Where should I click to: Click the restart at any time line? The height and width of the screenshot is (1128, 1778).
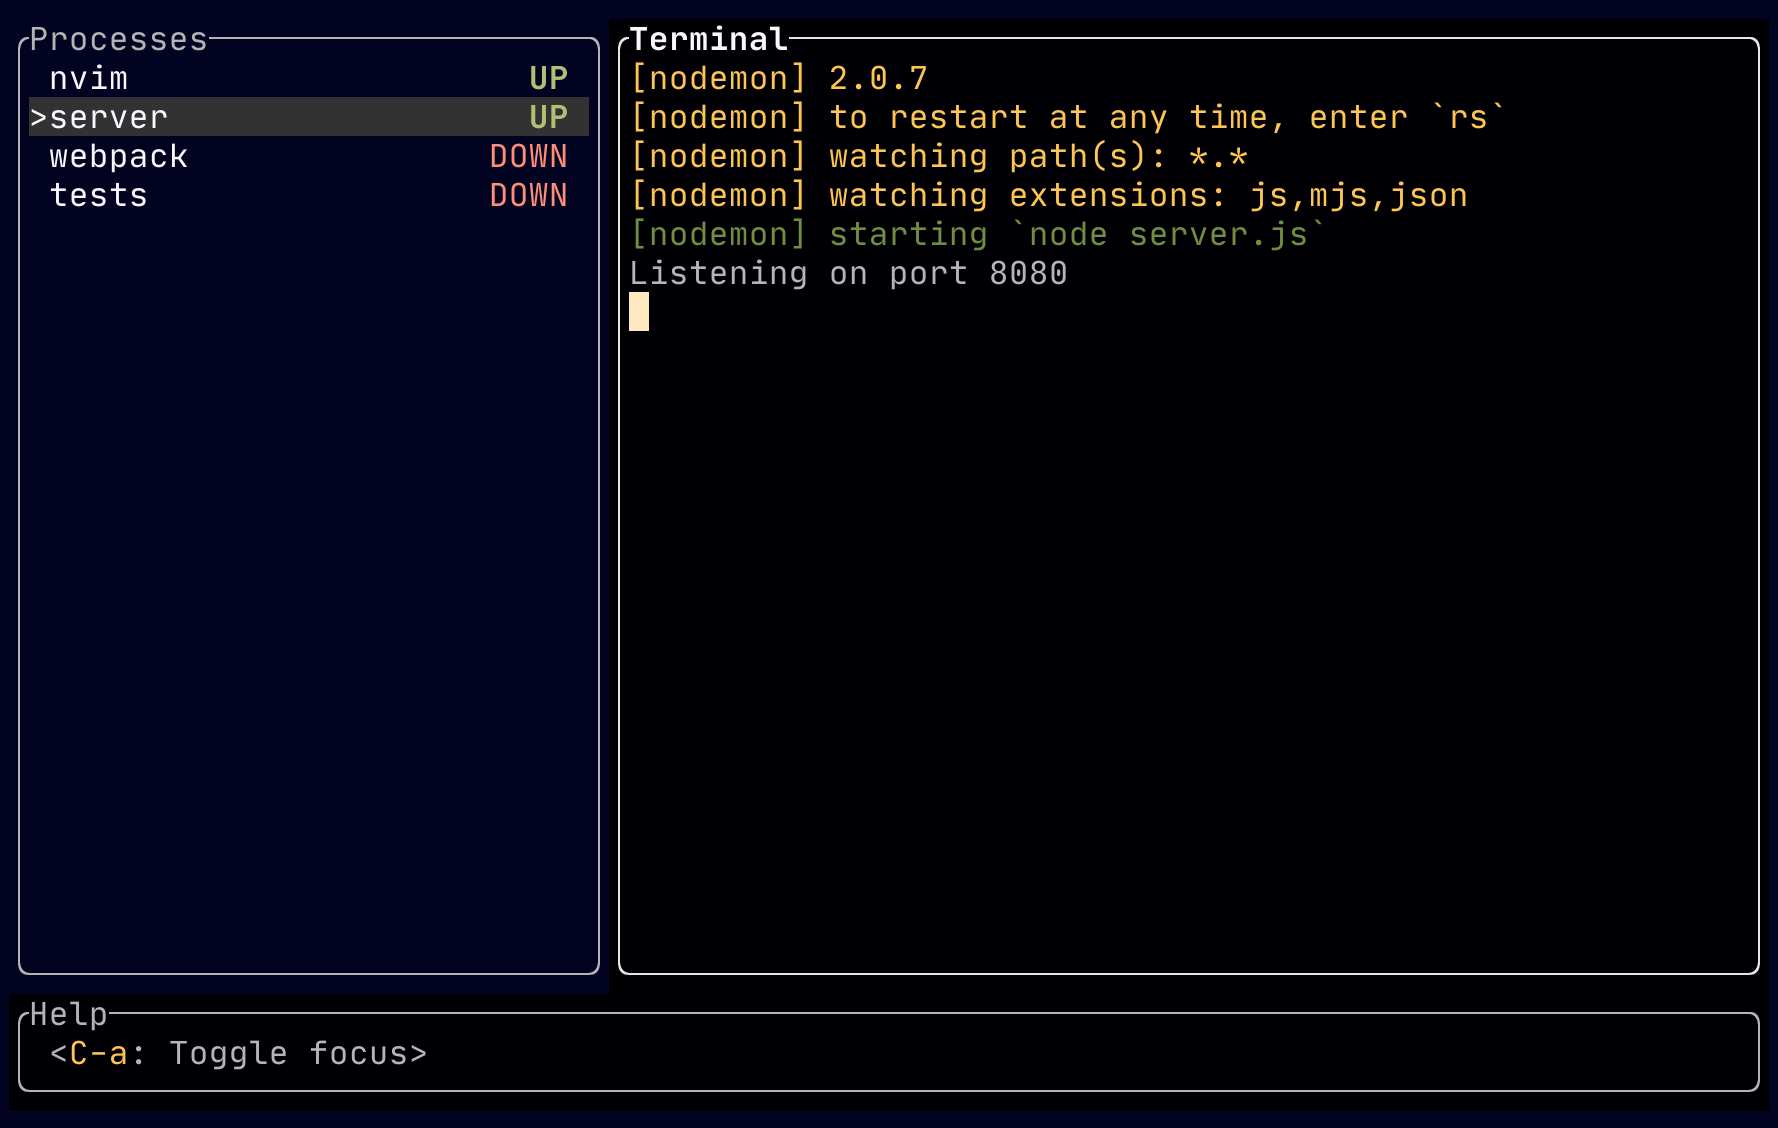click(x=1066, y=116)
